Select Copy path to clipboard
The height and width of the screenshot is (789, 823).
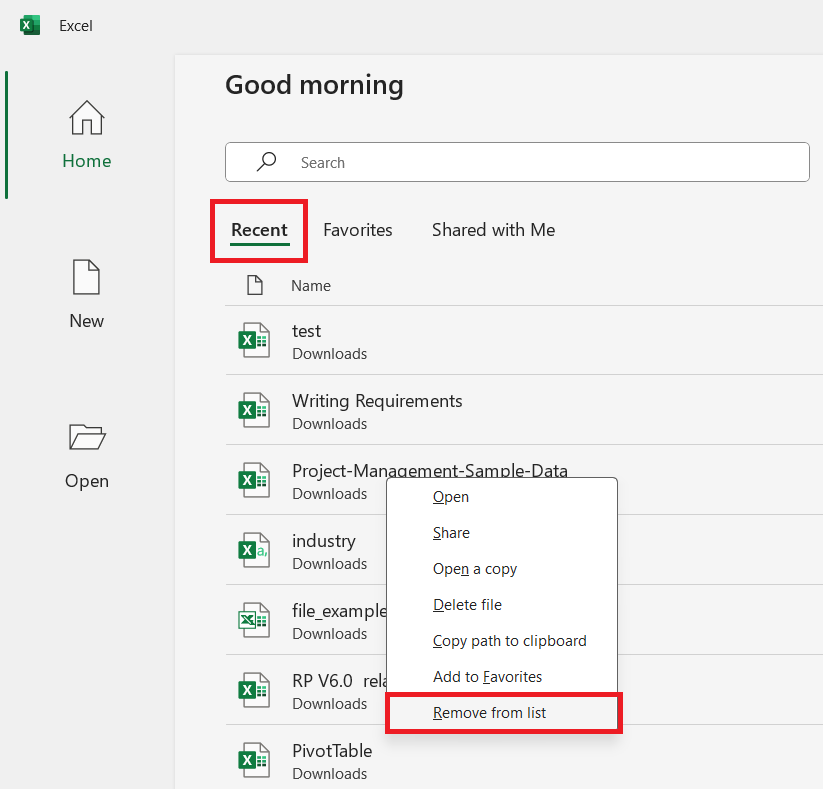coord(502,641)
